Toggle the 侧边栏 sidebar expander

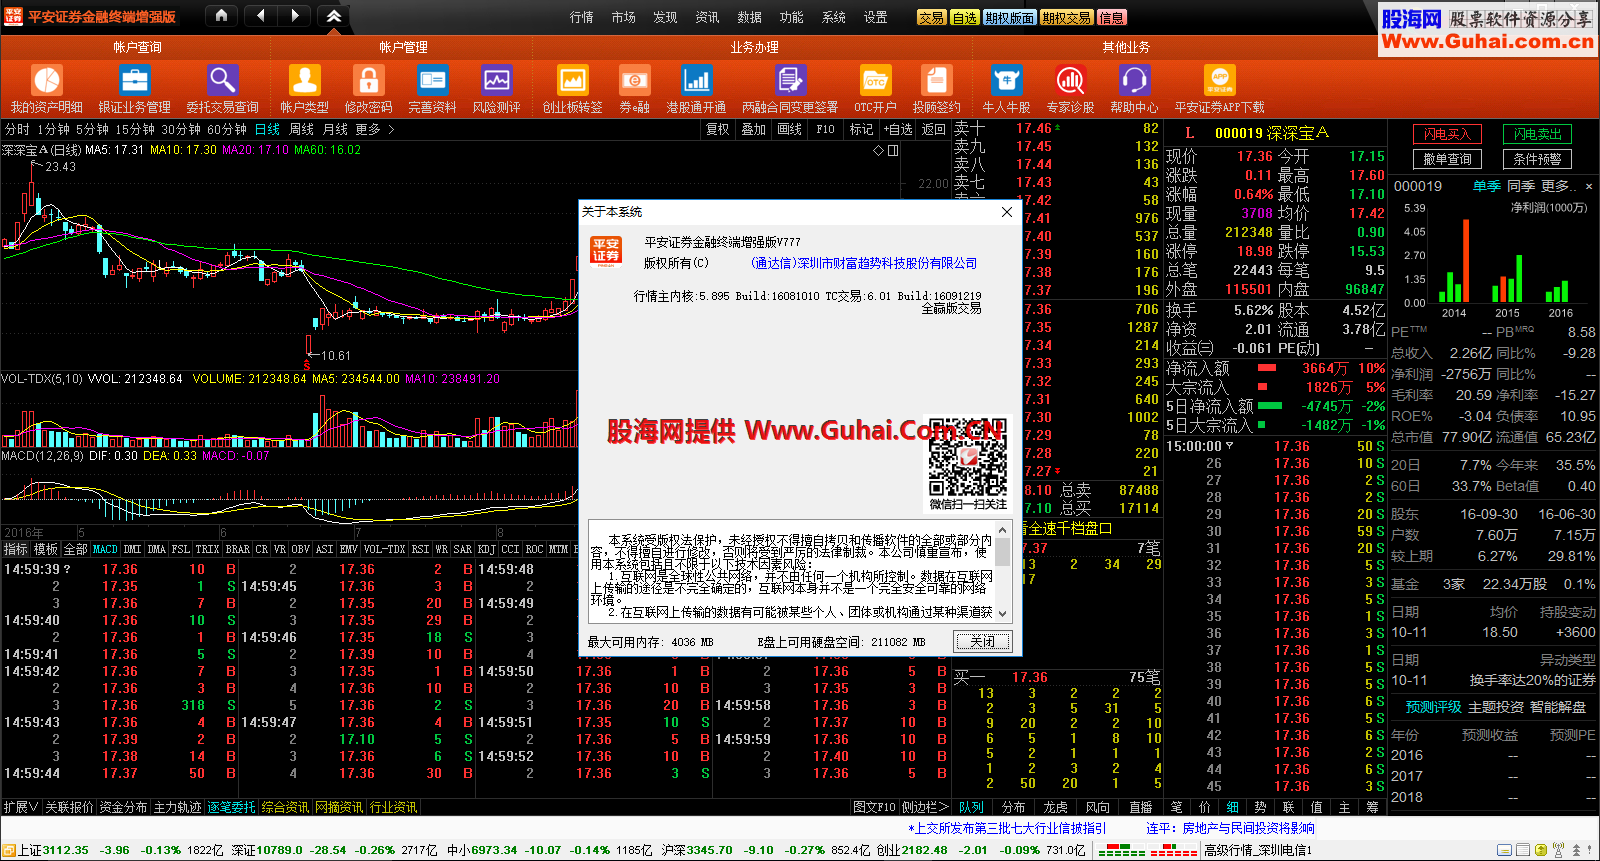pyautogui.click(x=924, y=807)
